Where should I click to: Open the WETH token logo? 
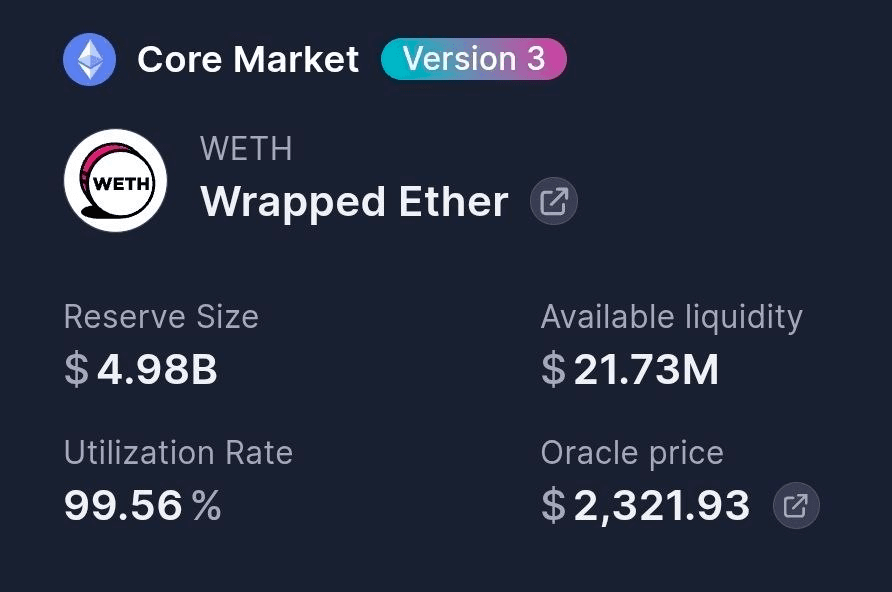[x=115, y=181]
